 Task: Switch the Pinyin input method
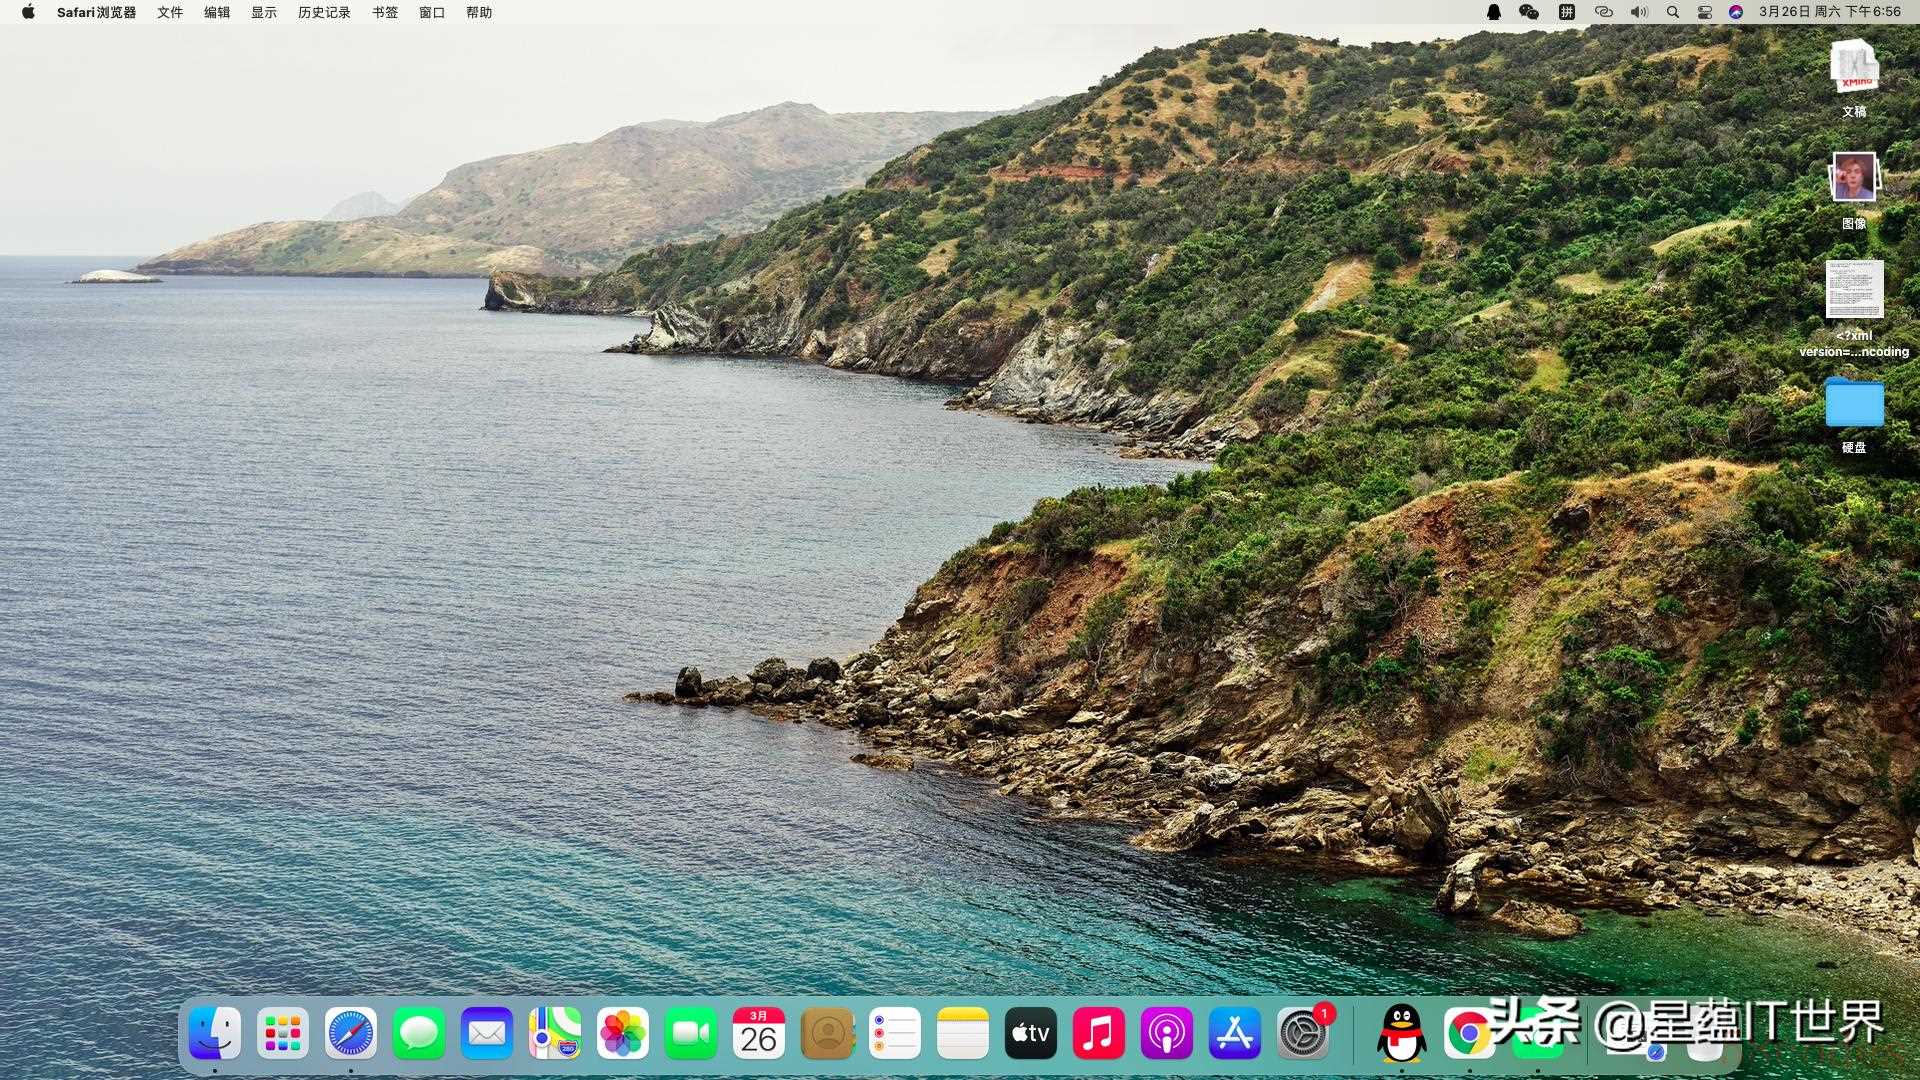(x=1567, y=12)
